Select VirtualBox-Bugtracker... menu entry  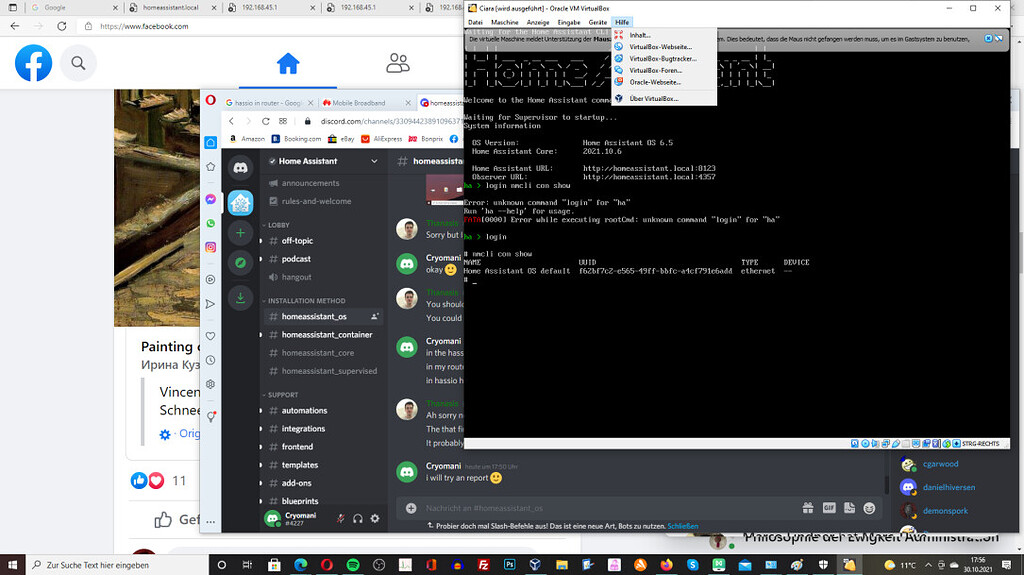(x=664, y=59)
